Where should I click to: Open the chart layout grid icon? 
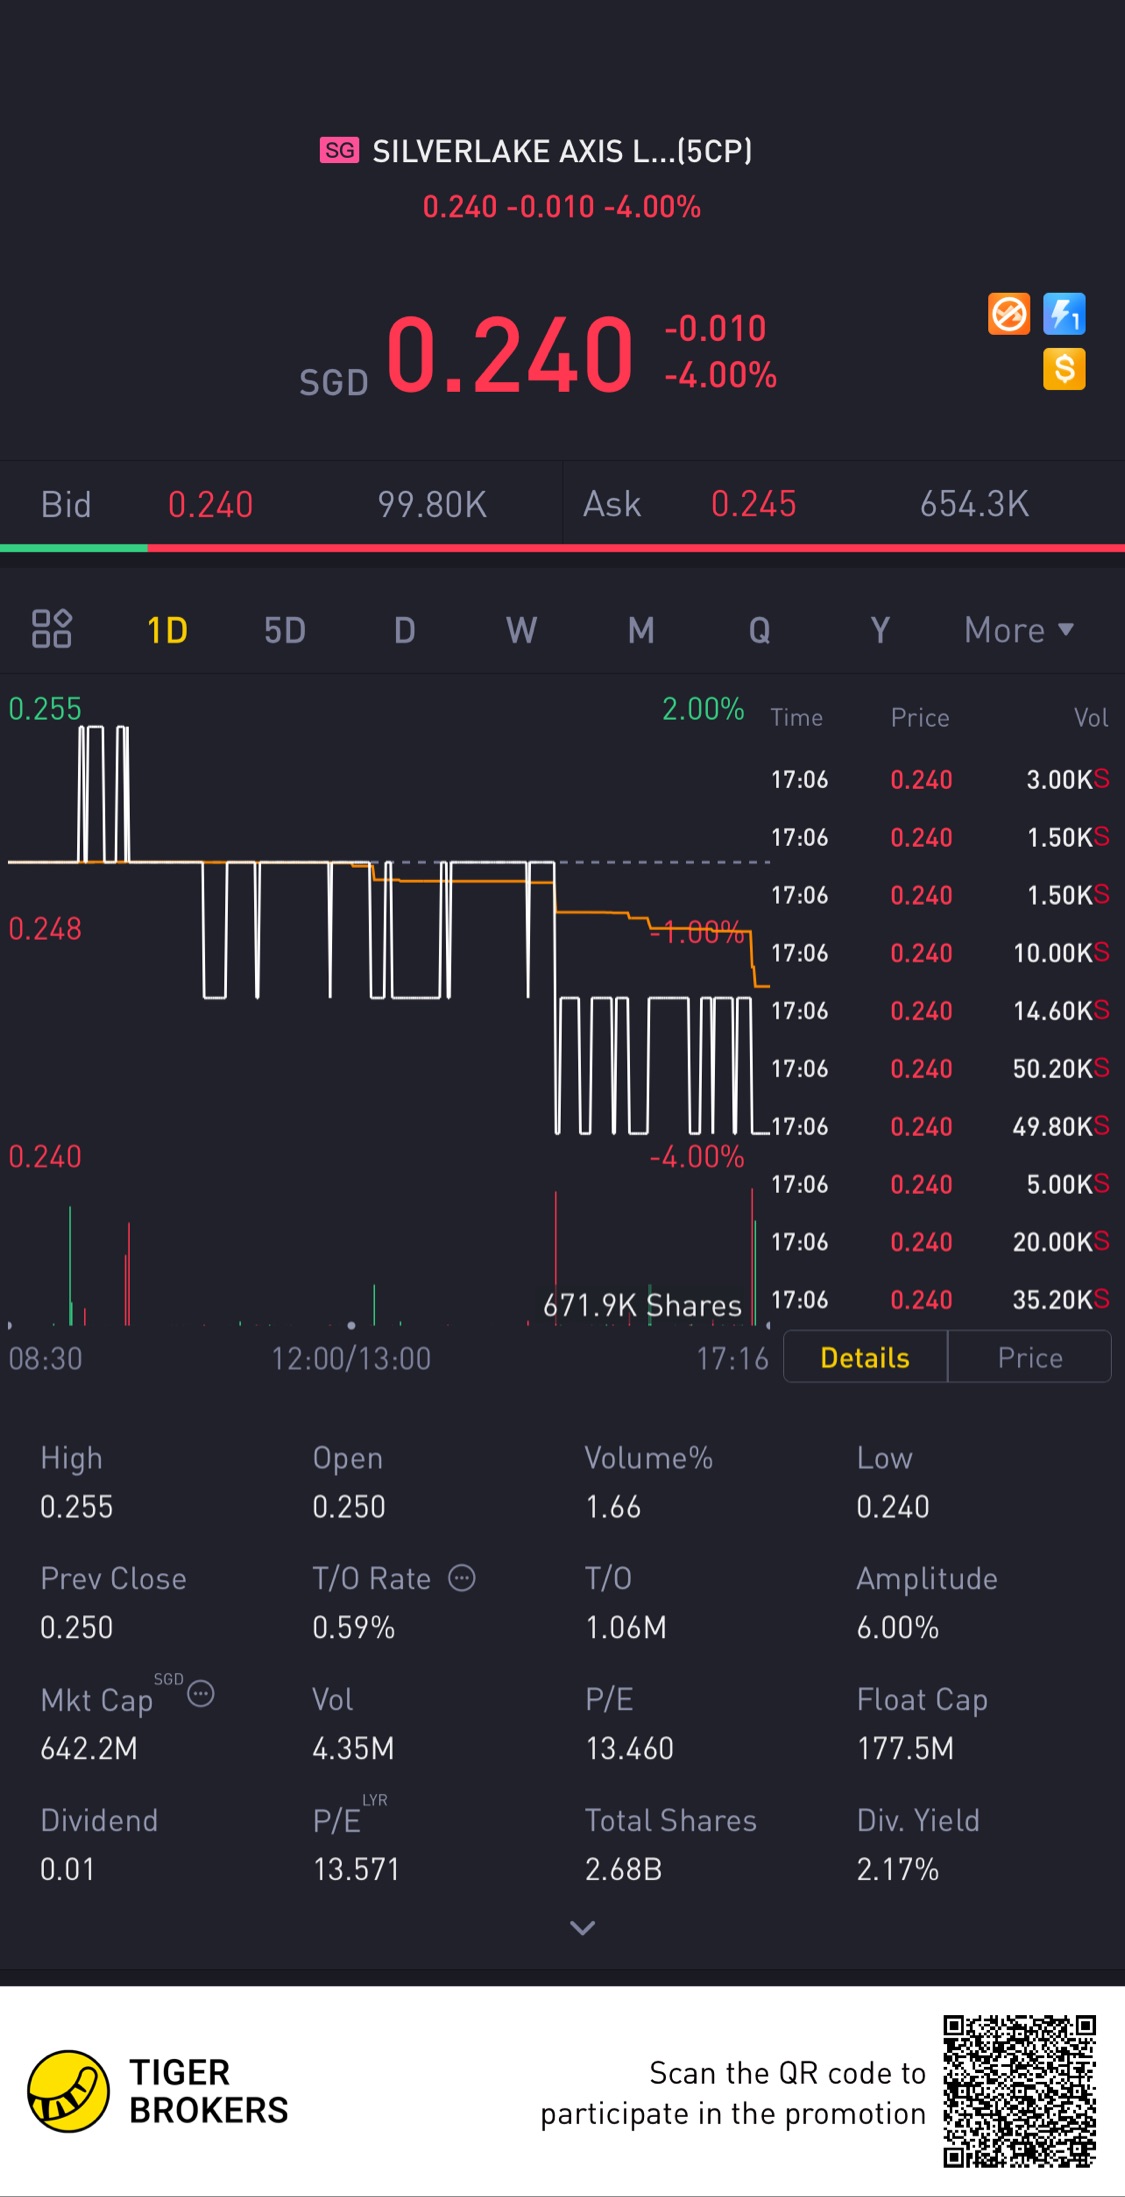click(x=52, y=629)
